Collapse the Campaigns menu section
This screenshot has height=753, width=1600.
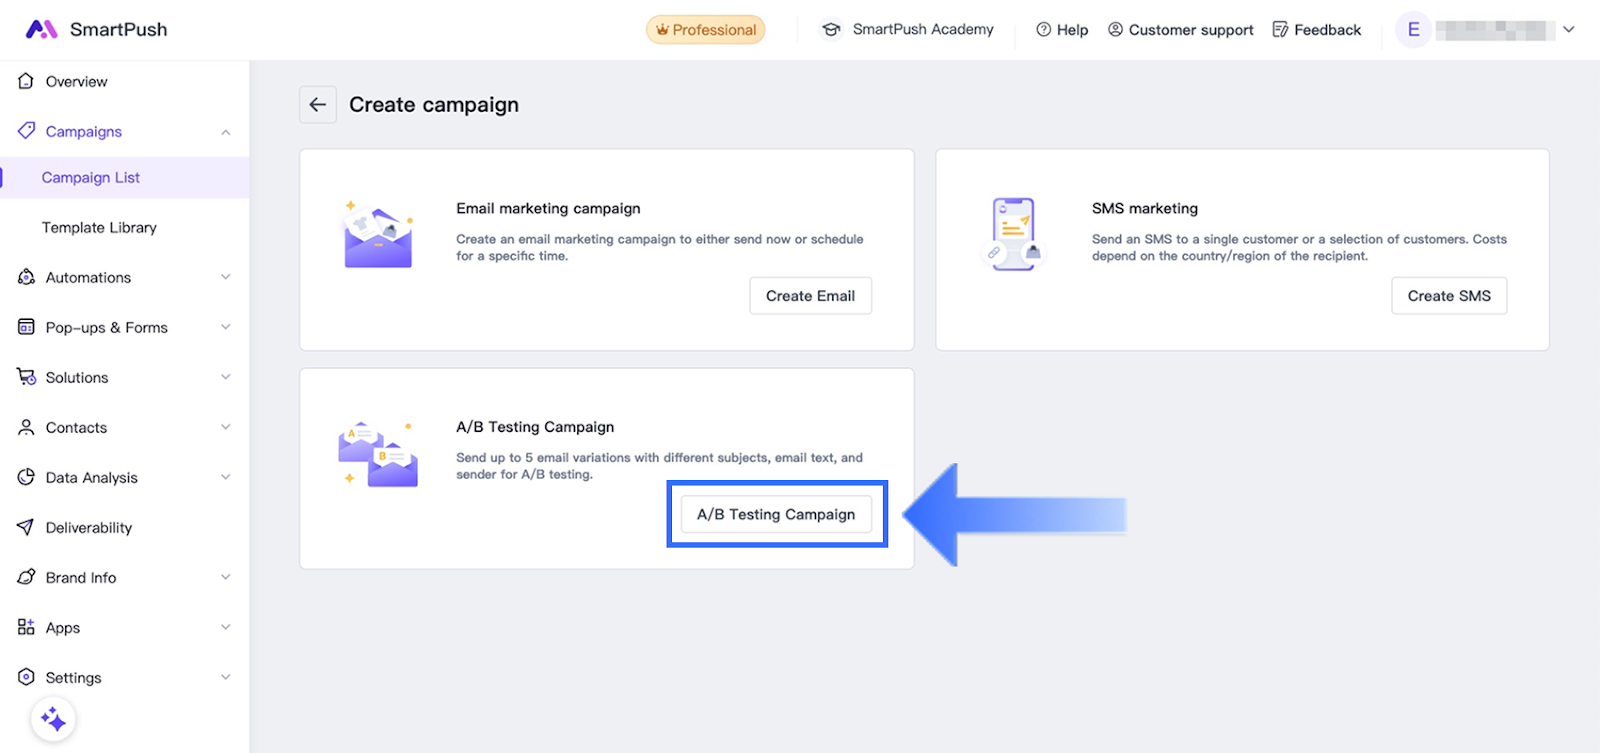click(226, 132)
